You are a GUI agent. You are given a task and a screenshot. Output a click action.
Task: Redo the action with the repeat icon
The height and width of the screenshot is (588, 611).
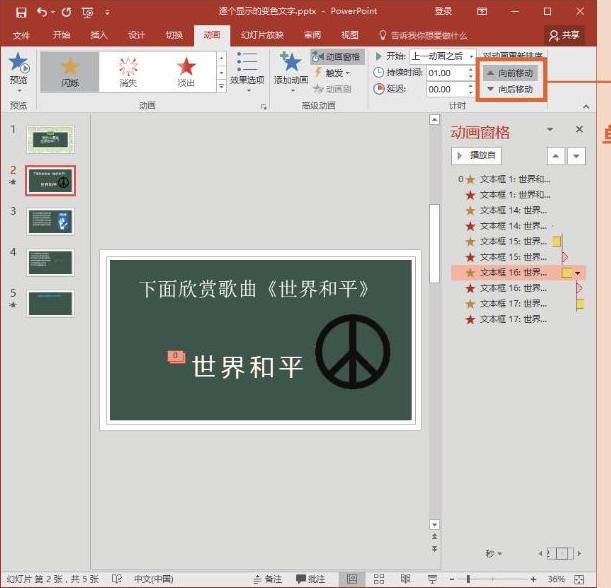[66, 12]
